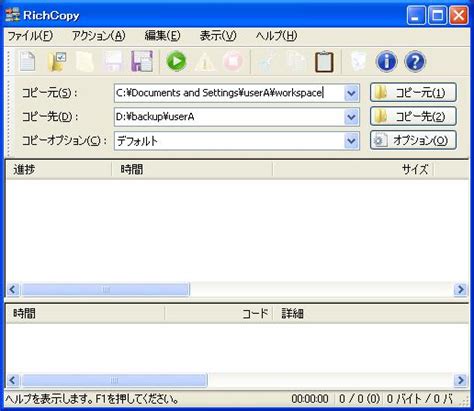Click the 進捗 column header
The image size is (474, 411).
point(59,170)
